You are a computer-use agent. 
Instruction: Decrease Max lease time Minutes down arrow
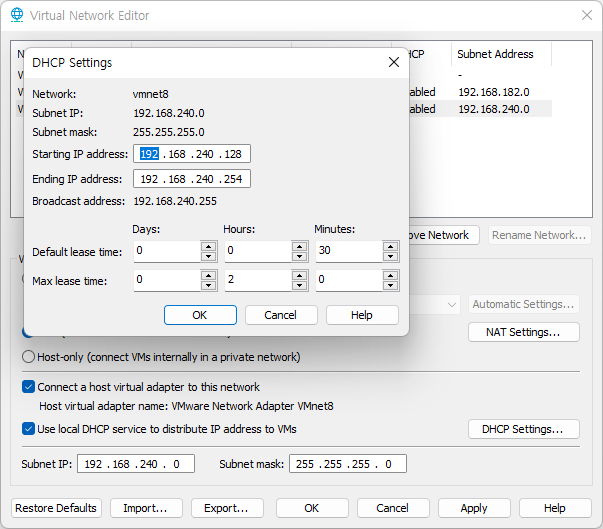click(x=390, y=285)
